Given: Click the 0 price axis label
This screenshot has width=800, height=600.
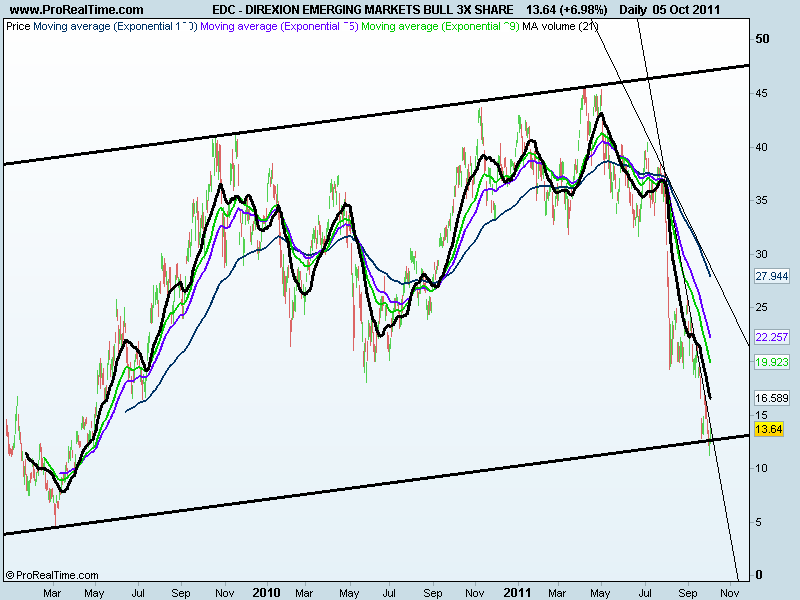Looking at the screenshot, I should point(759,575).
